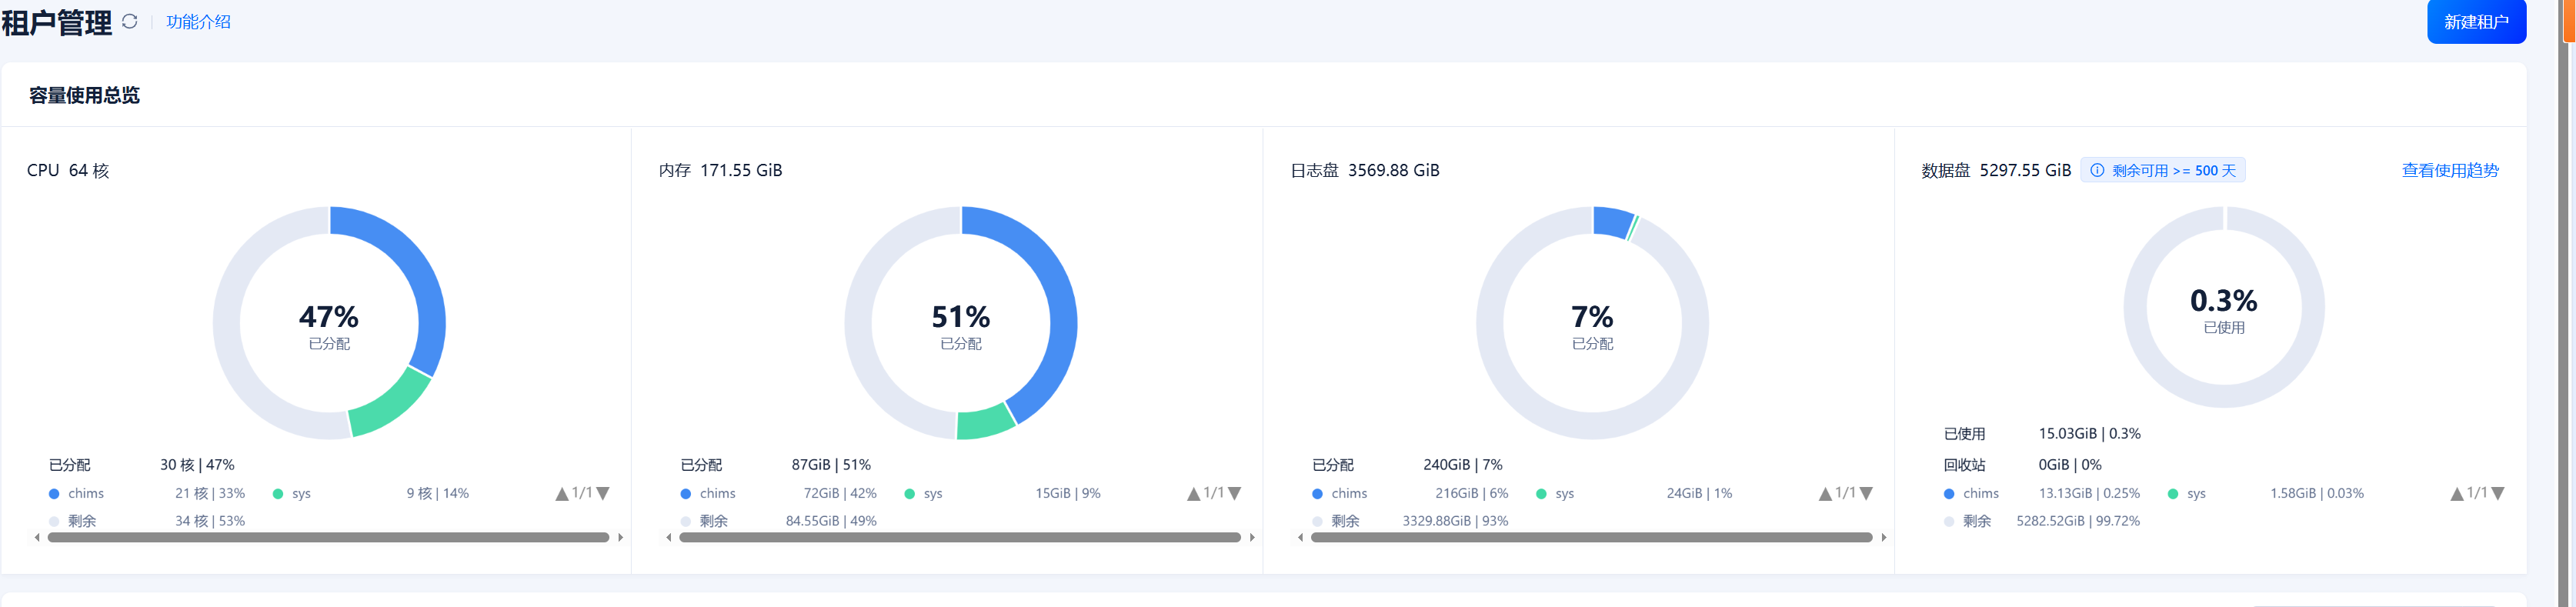Toggle chims legend in log disk chart
The width and height of the screenshot is (2576, 607).
click(1340, 493)
